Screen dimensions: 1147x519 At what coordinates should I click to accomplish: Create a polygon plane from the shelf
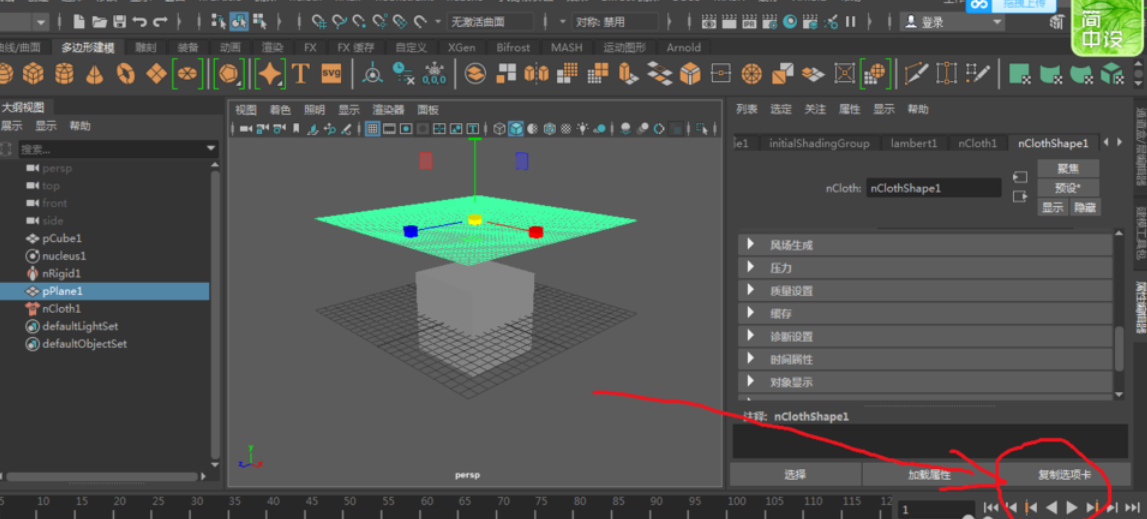(x=157, y=73)
